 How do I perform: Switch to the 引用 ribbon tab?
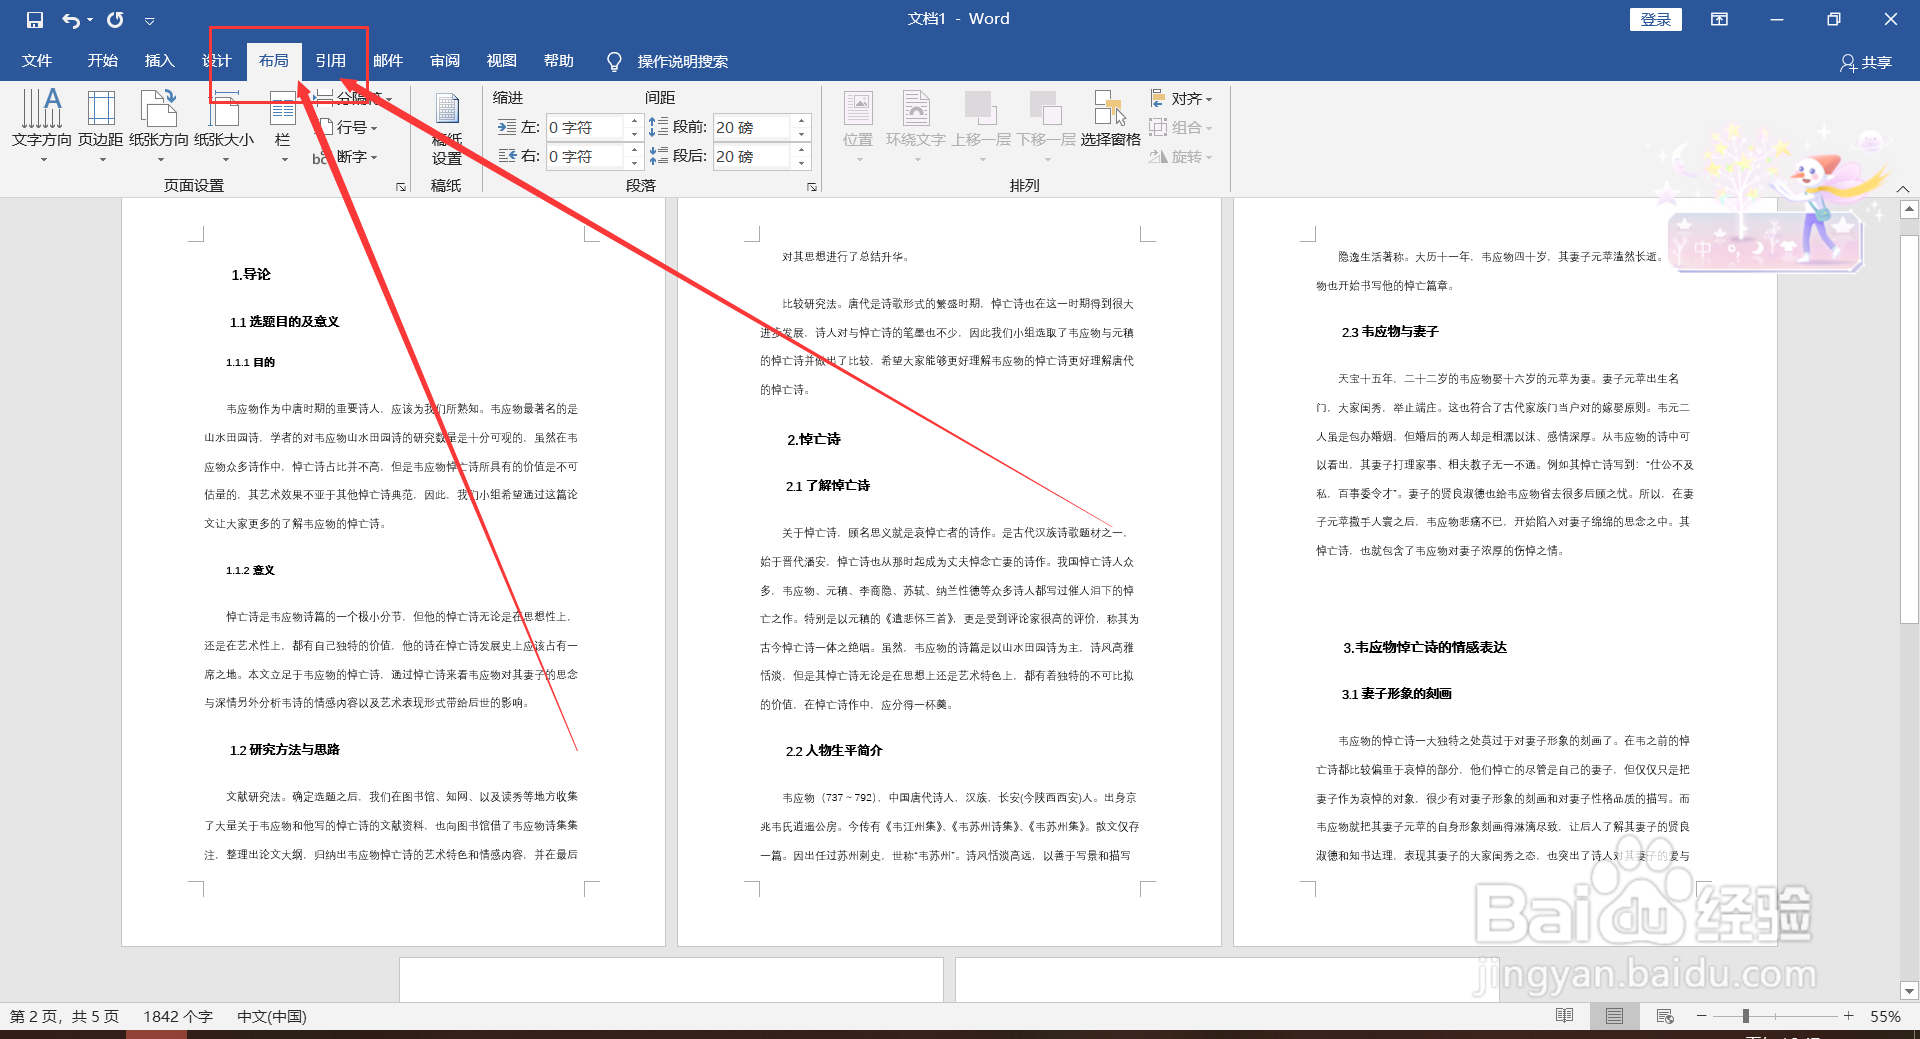click(332, 60)
